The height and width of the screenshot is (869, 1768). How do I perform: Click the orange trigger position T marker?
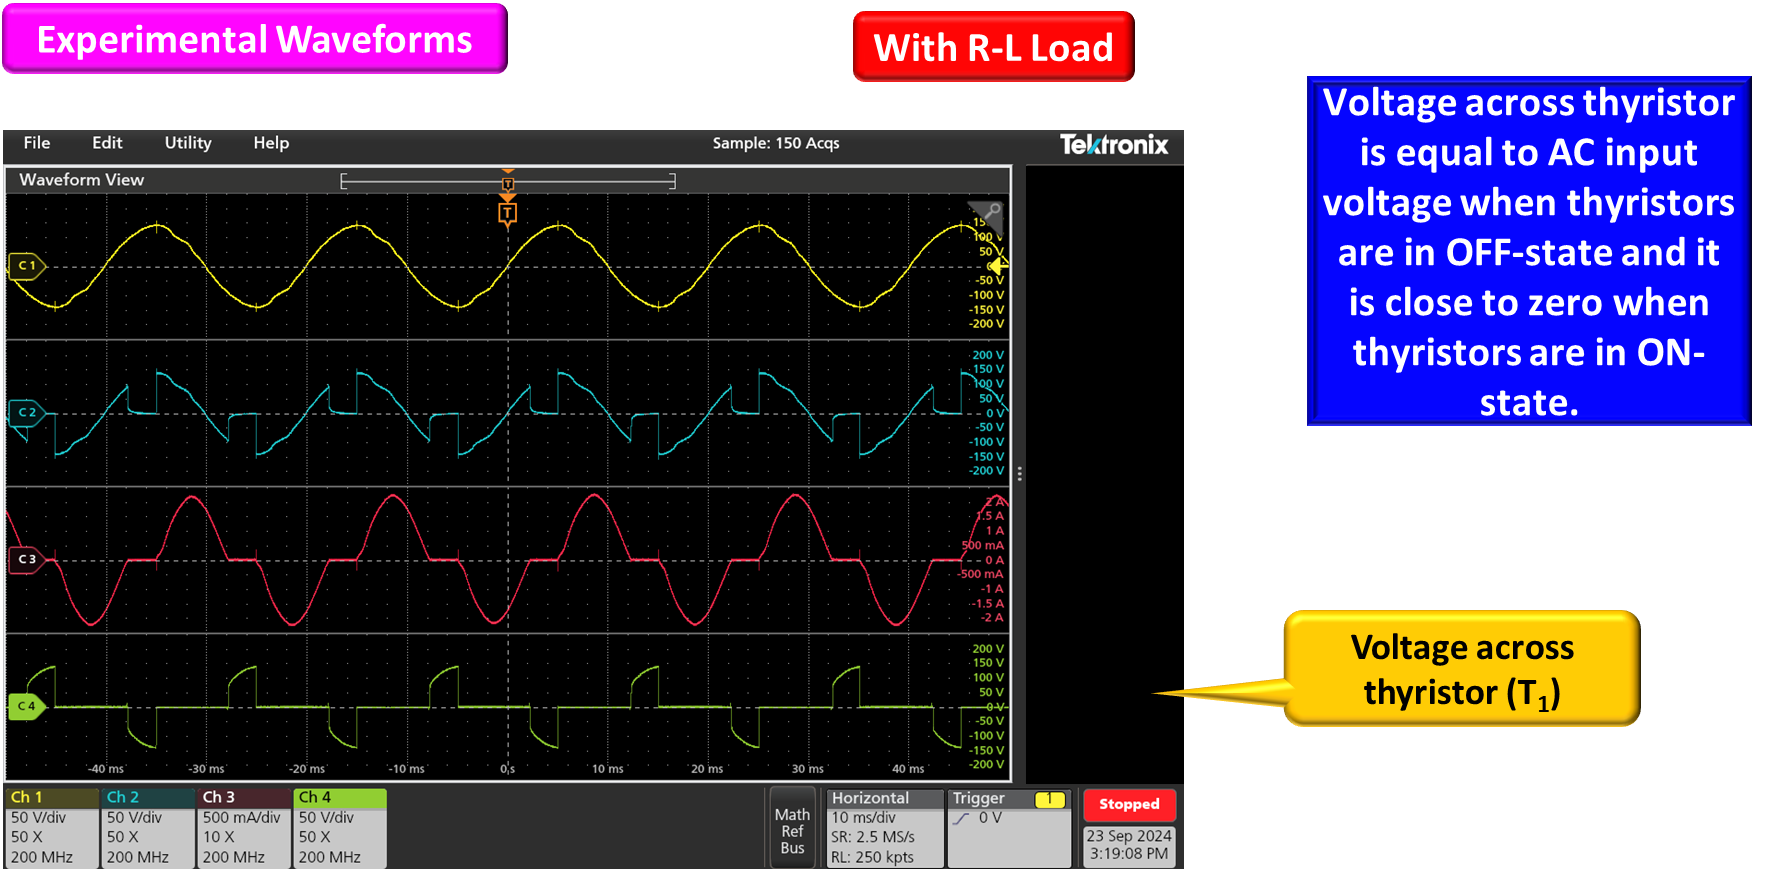(508, 213)
